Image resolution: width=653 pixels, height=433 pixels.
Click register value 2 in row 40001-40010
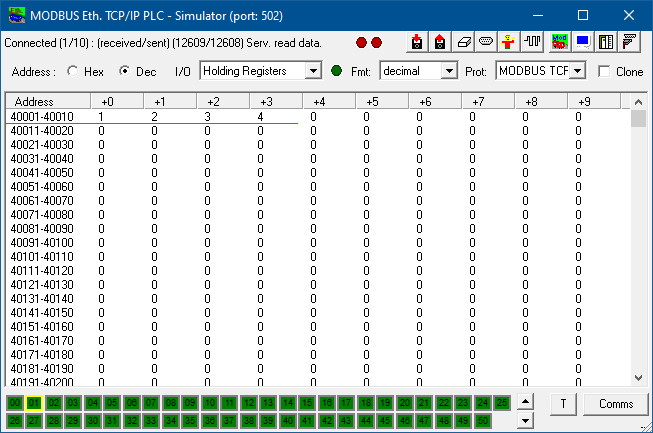click(x=154, y=117)
